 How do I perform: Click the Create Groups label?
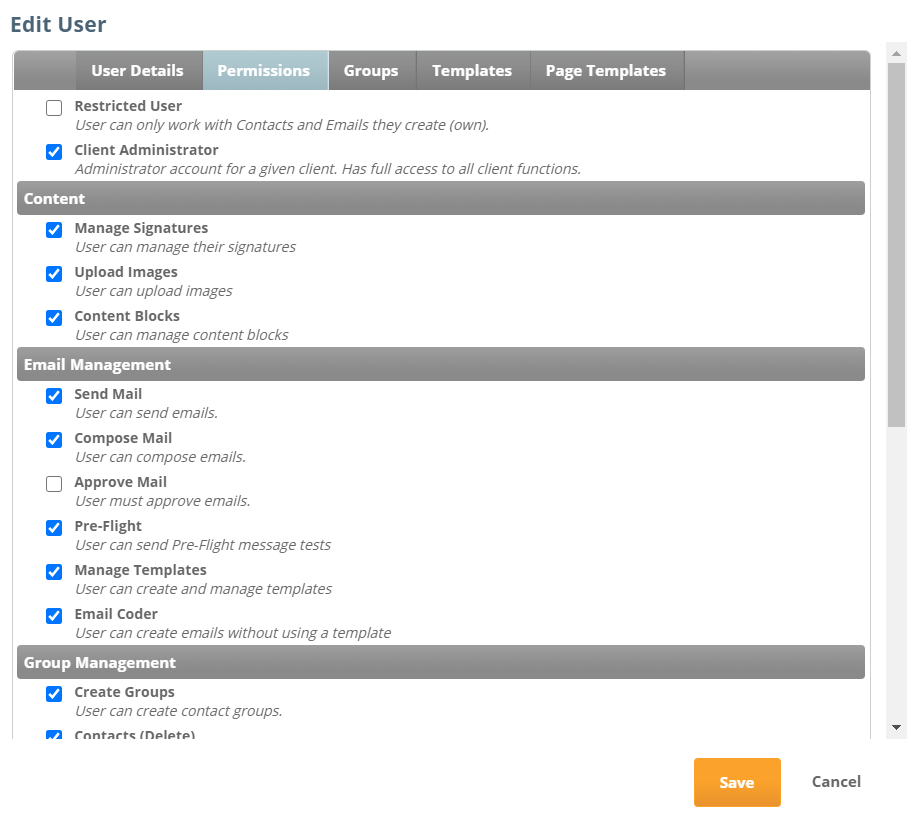coord(125,692)
